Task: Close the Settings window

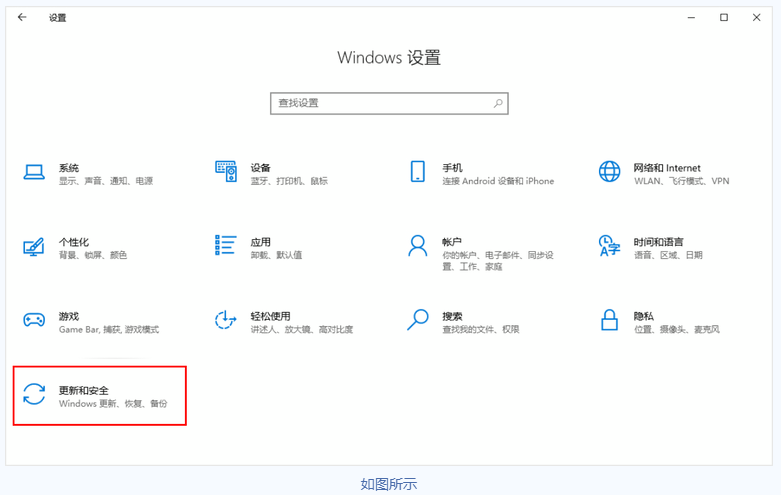Action: pyautogui.click(x=757, y=17)
